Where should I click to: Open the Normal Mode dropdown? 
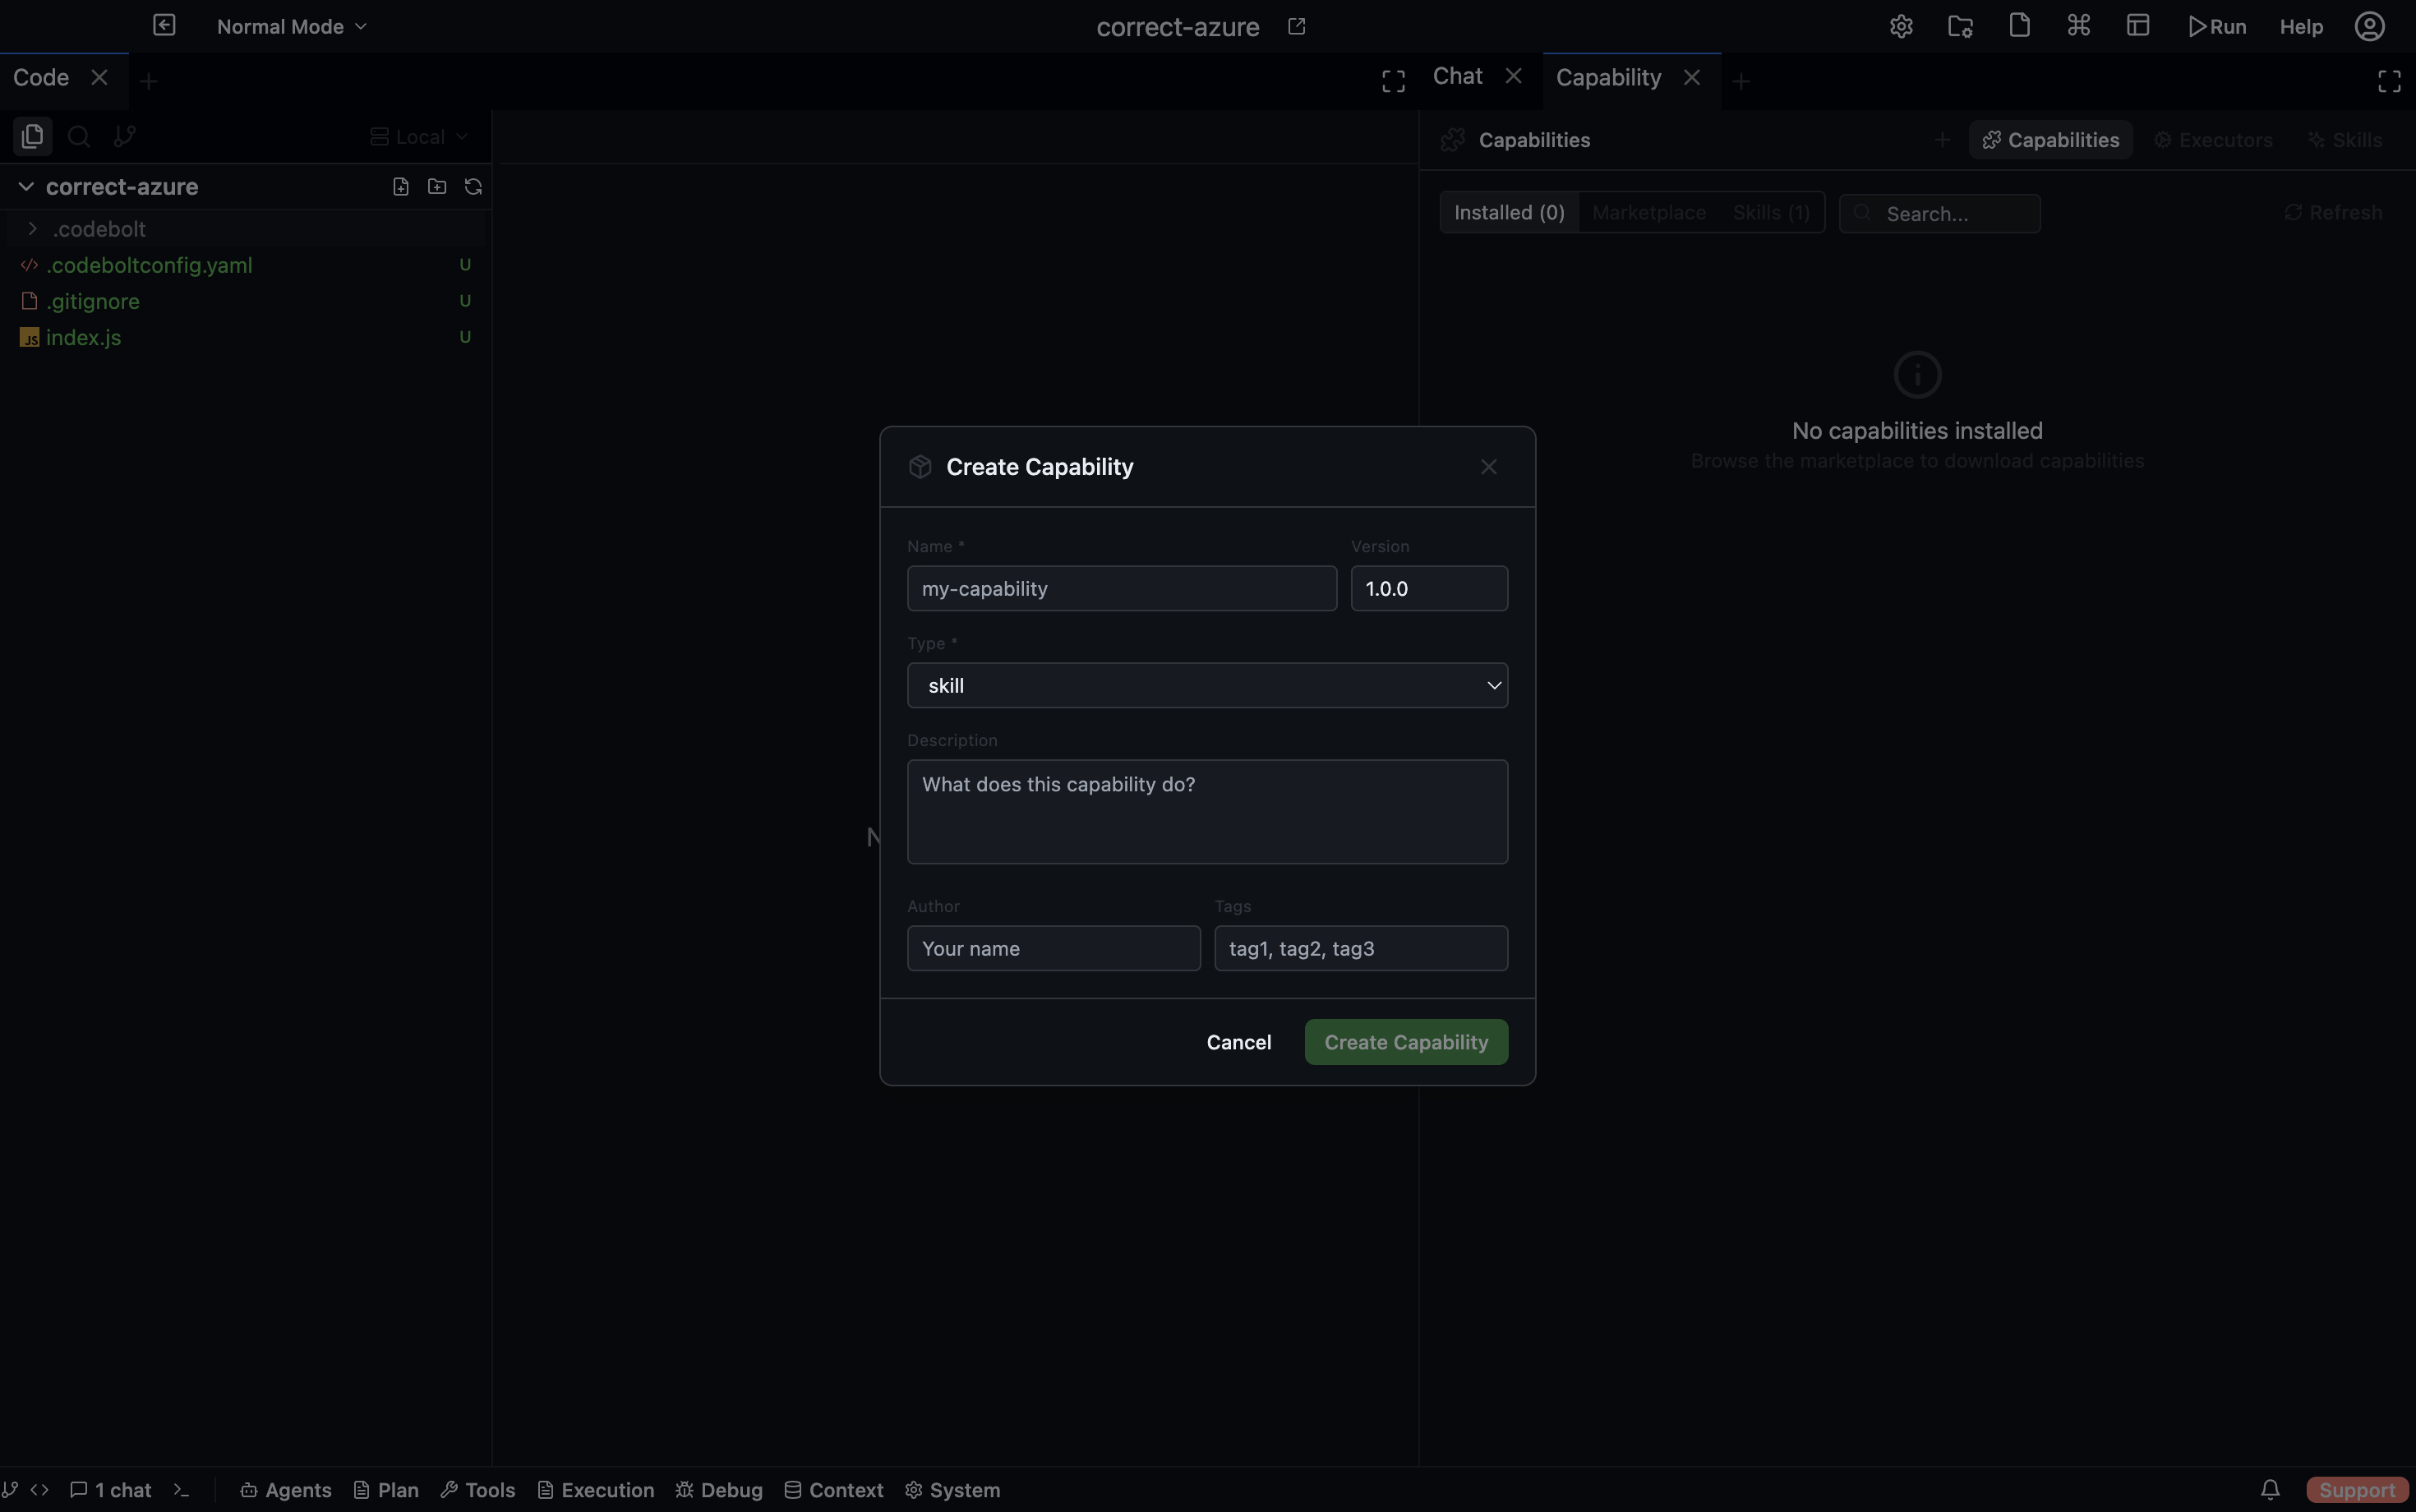click(292, 27)
